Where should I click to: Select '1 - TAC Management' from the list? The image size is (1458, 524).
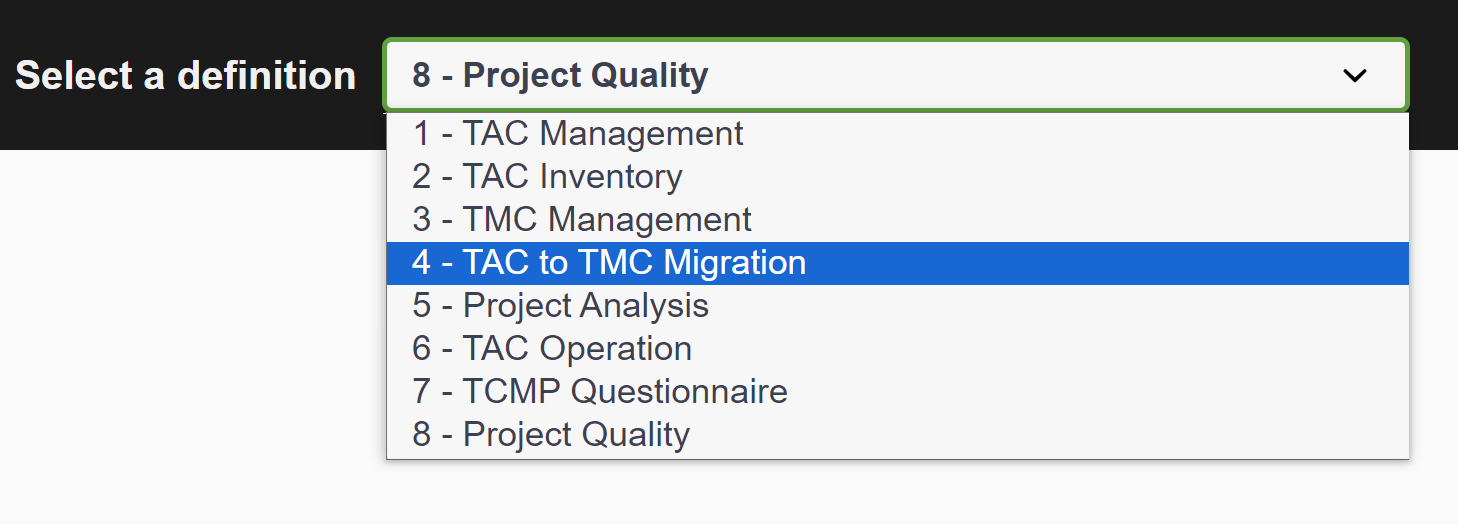pos(578,134)
